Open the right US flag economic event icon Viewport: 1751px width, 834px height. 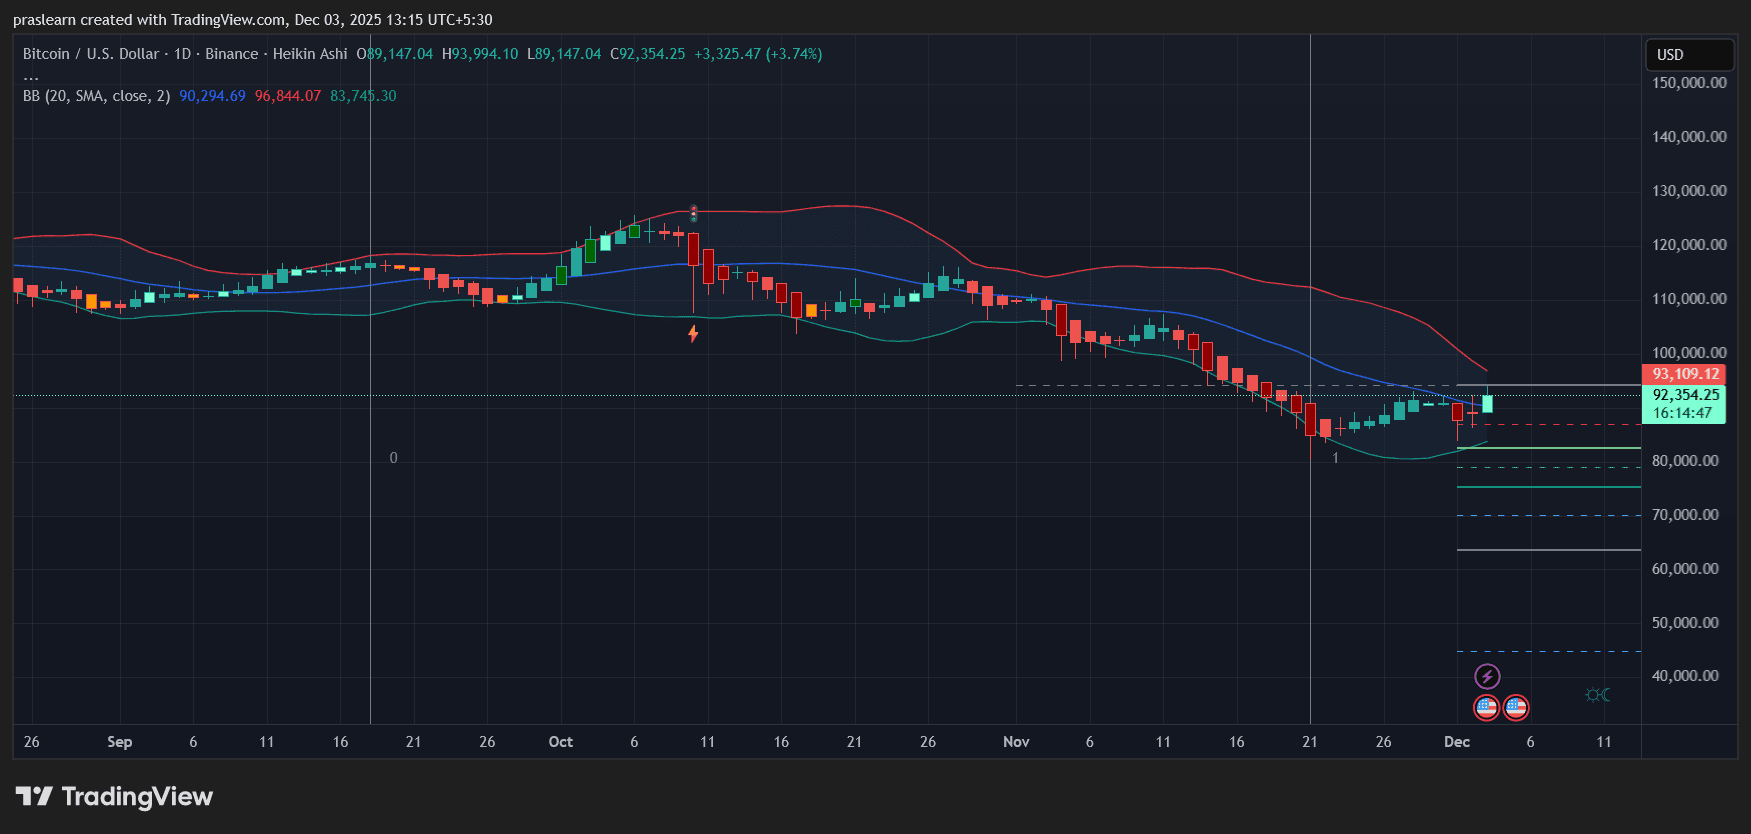[x=1516, y=708]
